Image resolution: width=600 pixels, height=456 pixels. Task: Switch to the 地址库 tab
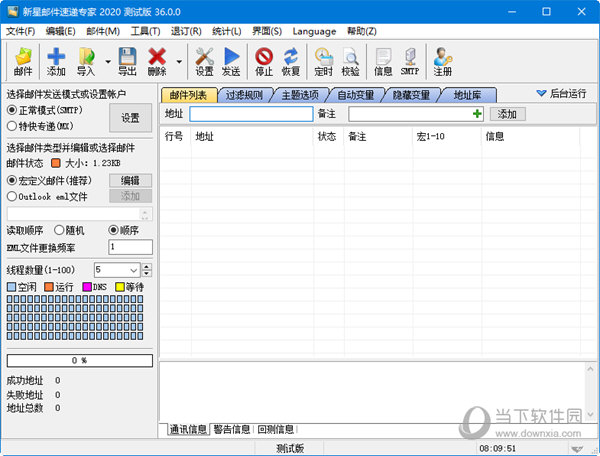[x=467, y=95]
